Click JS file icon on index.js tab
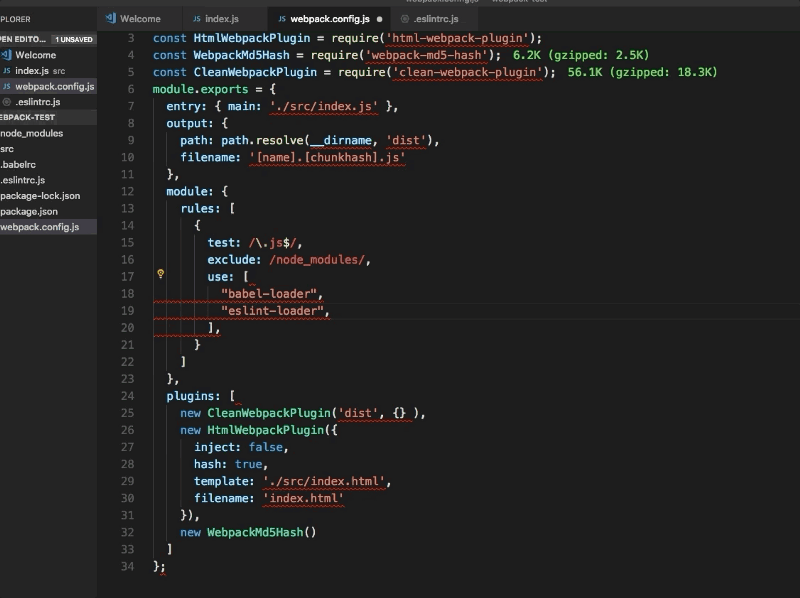The image size is (800, 598). coord(196,19)
